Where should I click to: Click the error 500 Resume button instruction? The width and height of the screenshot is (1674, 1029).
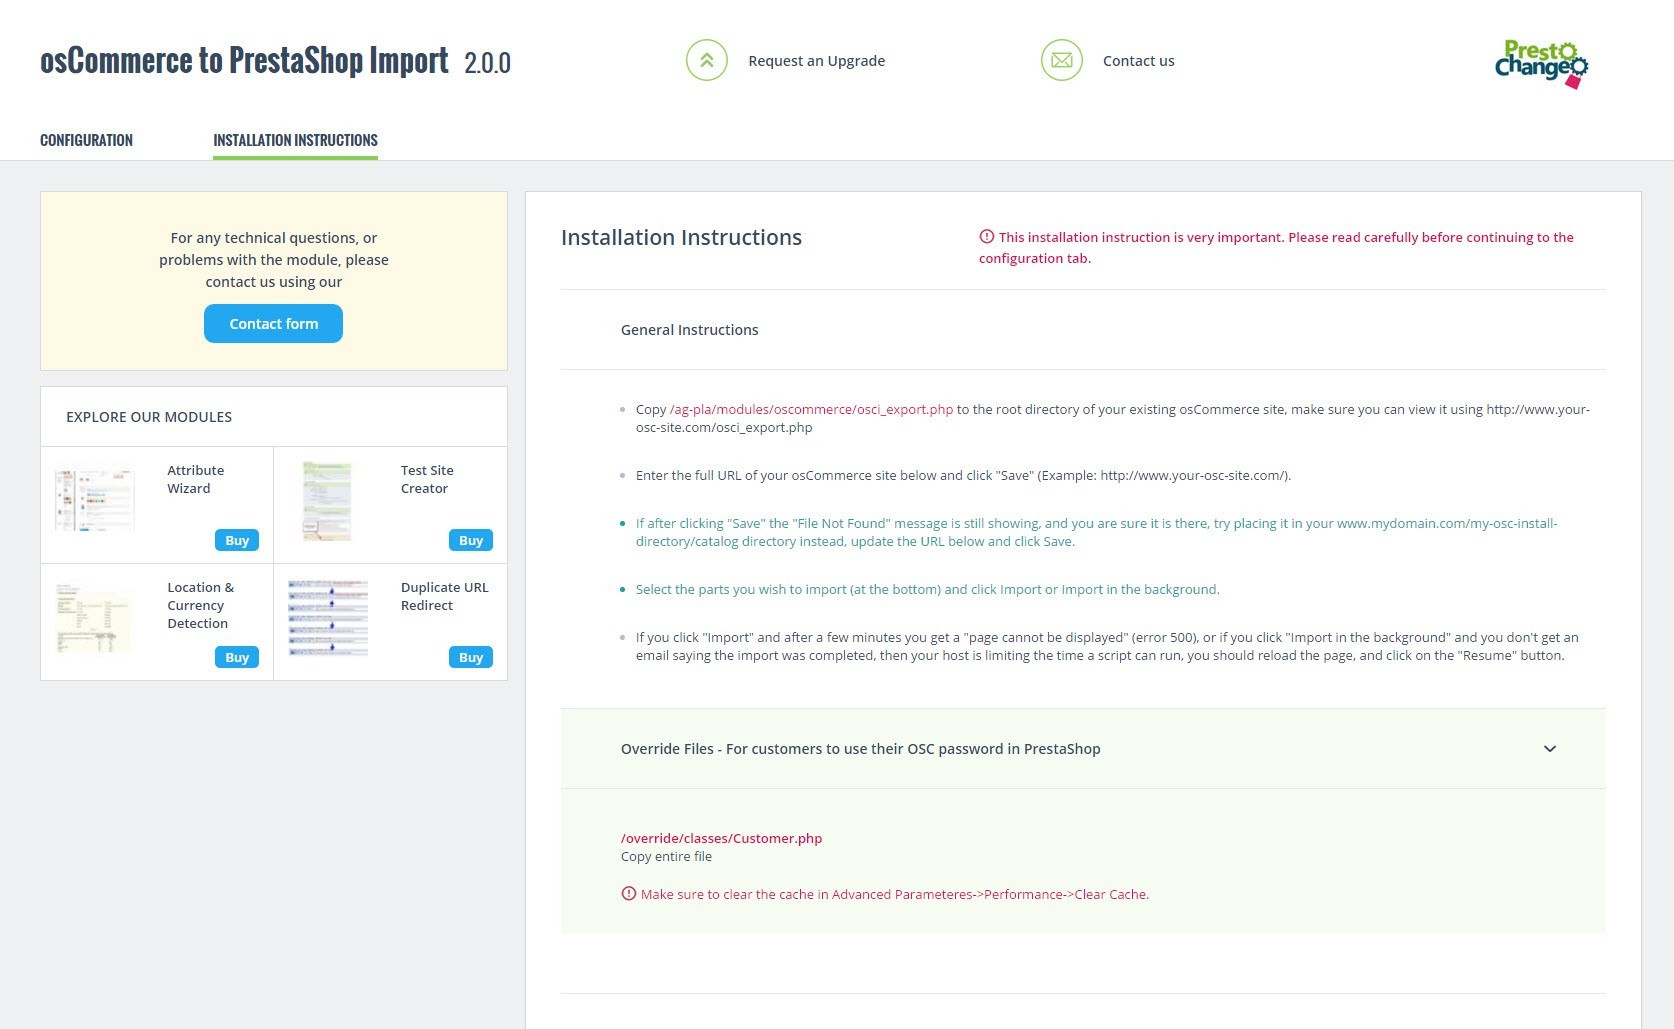[1107, 646]
